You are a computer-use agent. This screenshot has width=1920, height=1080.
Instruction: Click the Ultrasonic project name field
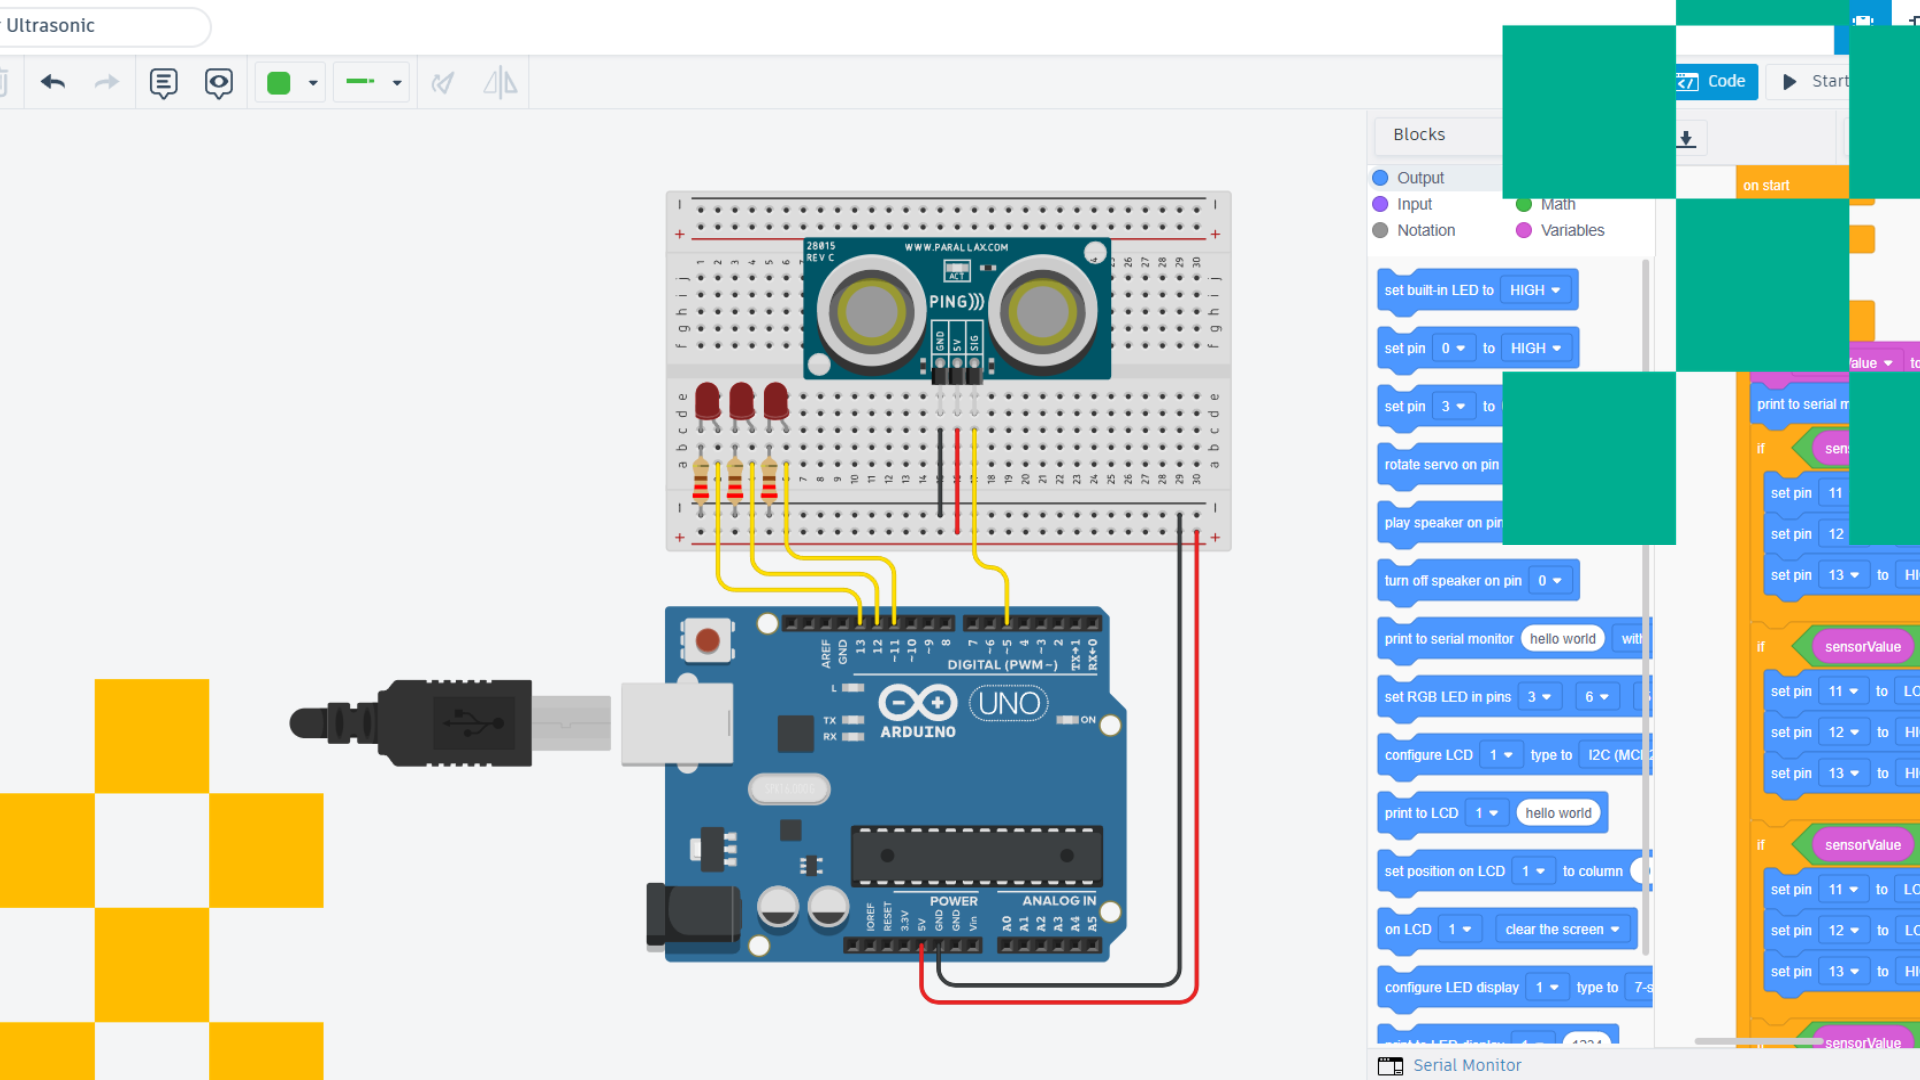(x=103, y=26)
